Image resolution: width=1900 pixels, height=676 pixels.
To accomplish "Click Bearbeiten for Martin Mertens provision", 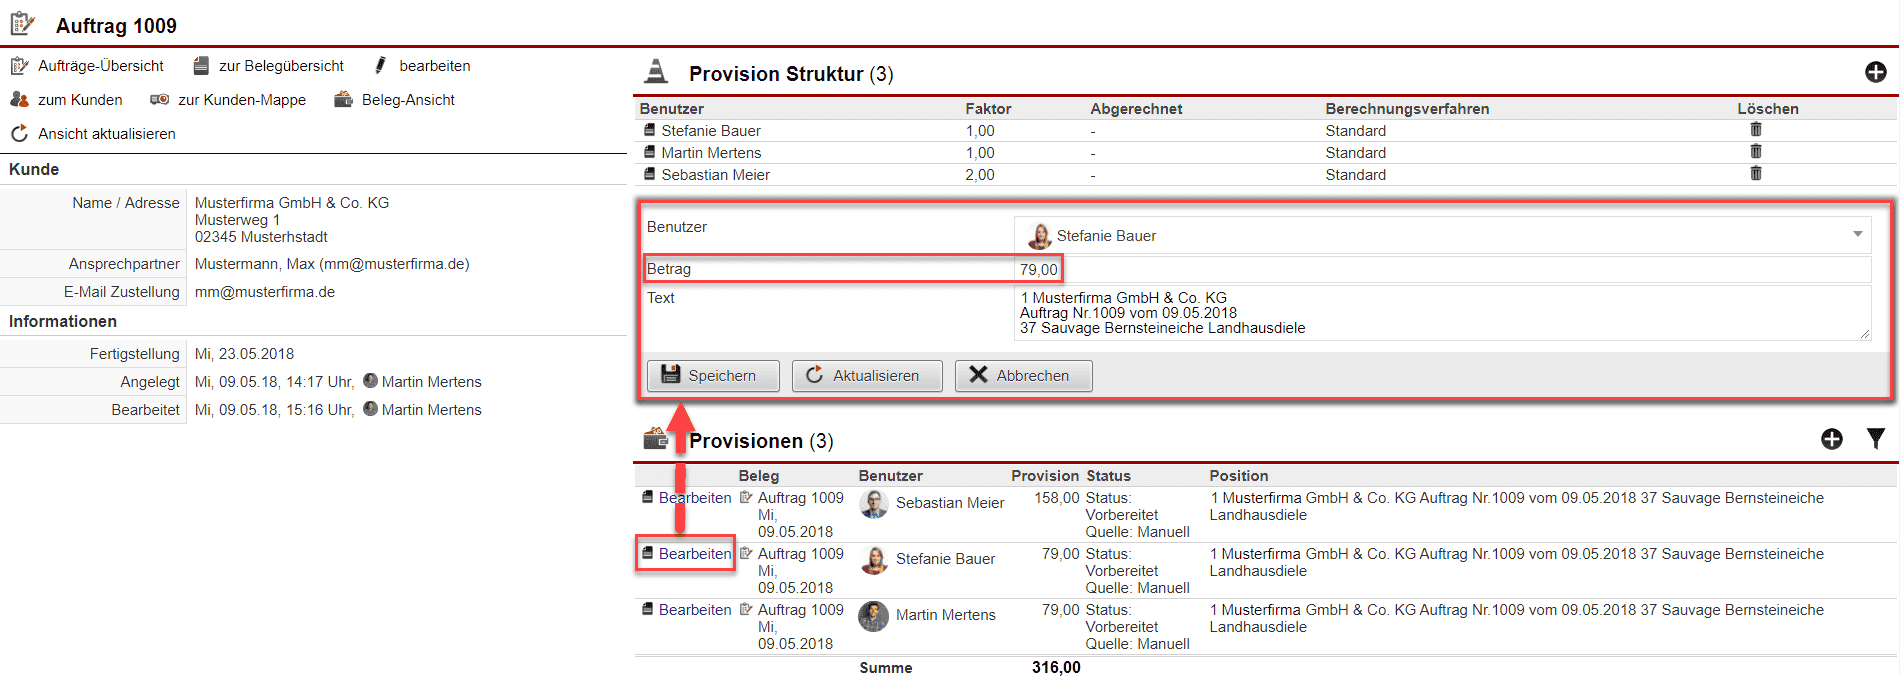I will click(695, 610).
